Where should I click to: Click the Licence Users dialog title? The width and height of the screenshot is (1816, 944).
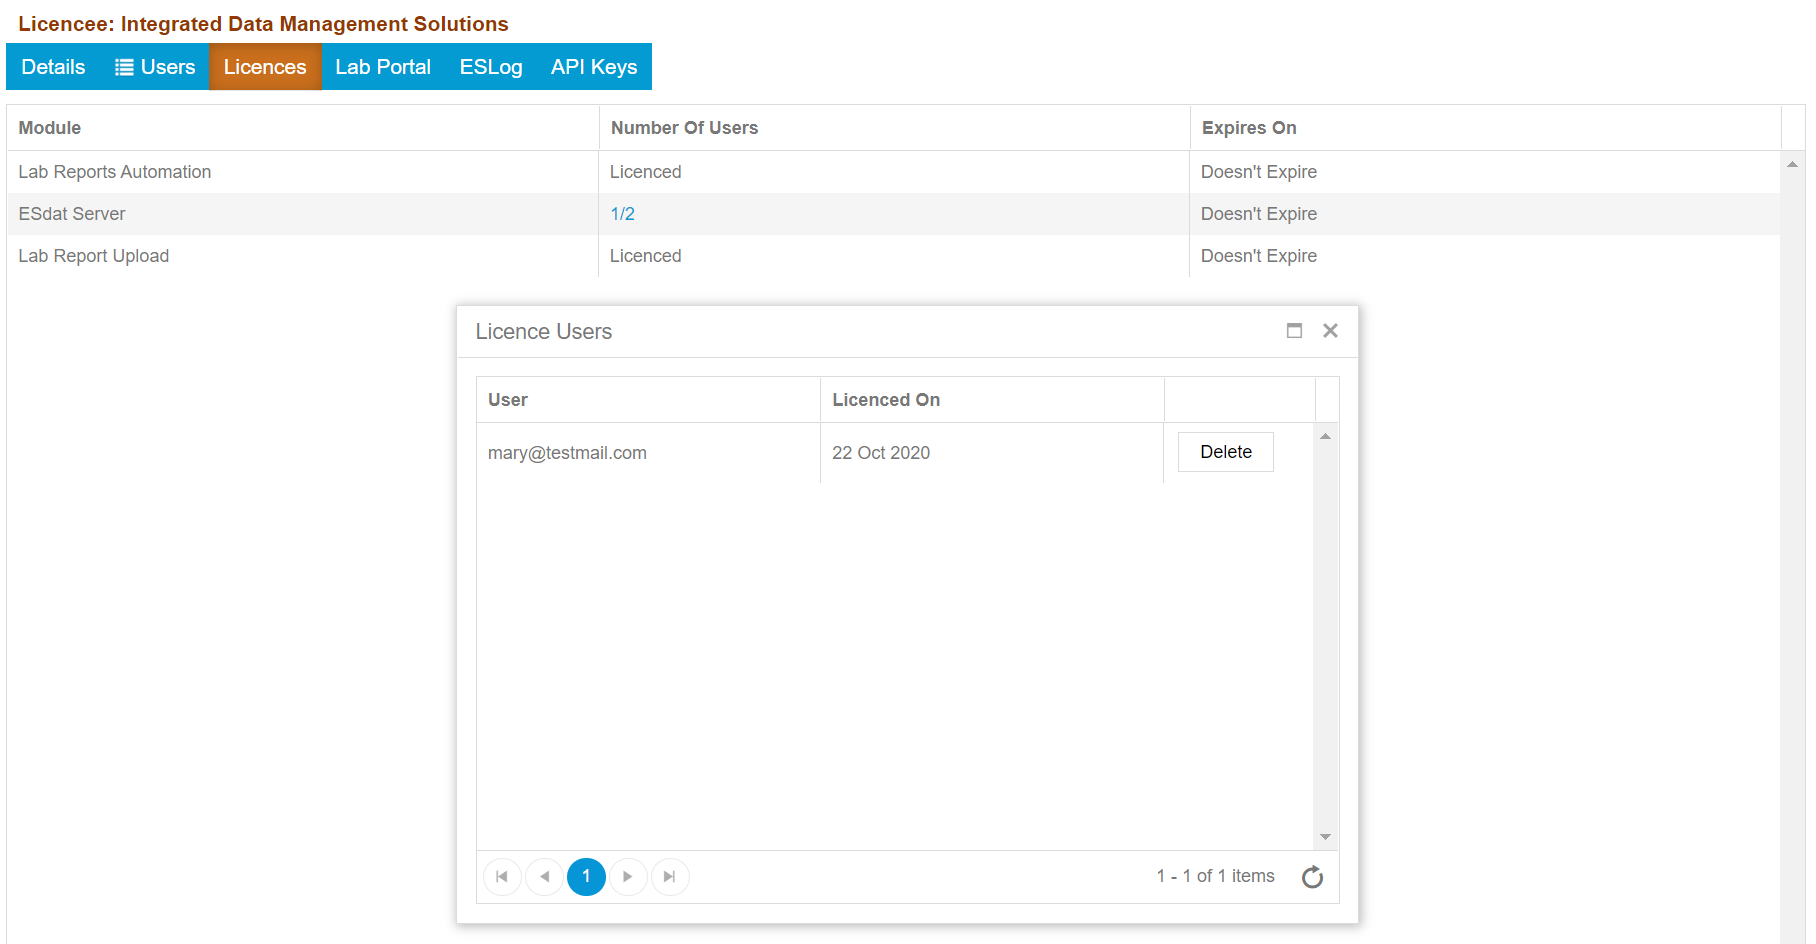[544, 332]
